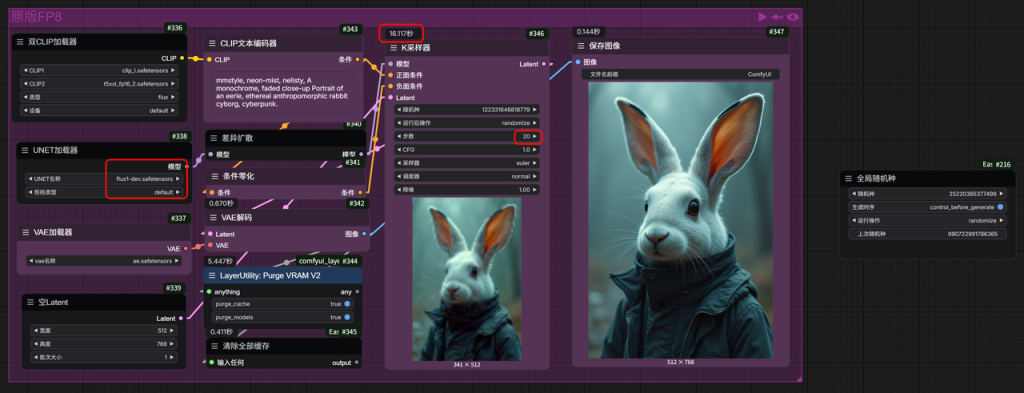Image resolution: width=1024 pixels, height=393 pixels.
Task: Open the 条件零化 node menu icon
Action: tap(215, 176)
